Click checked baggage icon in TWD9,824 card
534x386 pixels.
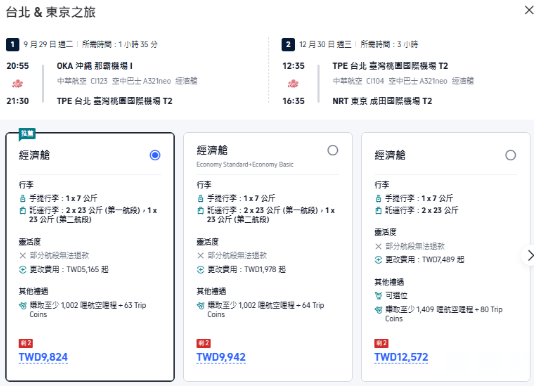22,211
